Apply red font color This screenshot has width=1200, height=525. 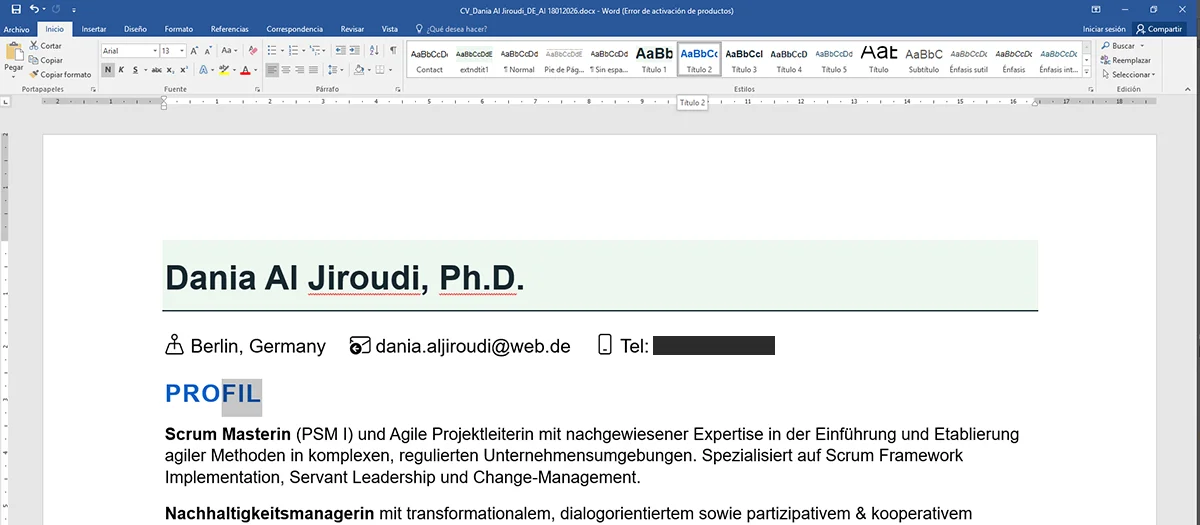(x=244, y=70)
